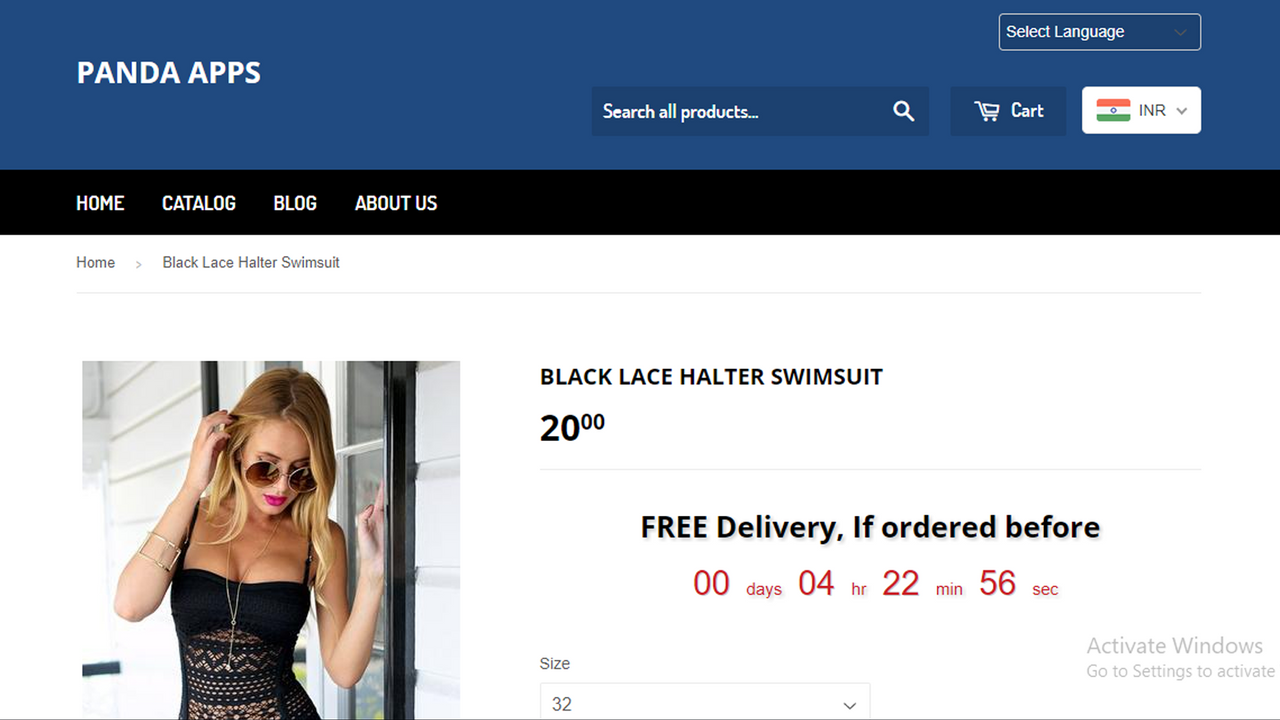Image resolution: width=1280 pixels, height=720 pixels.
Task: Click the product price 20.00
Action: pyautogui.click(x=572, y=427)
